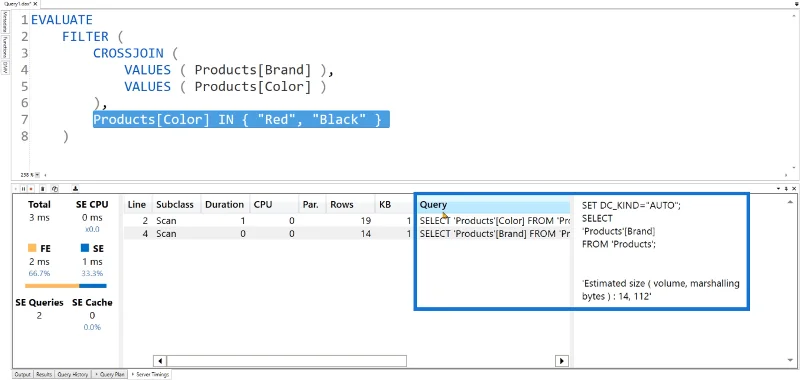Viewport: 800px width, 380px height.
Task: Open the DMV side panel tab
Action: [x=5, y=67]
